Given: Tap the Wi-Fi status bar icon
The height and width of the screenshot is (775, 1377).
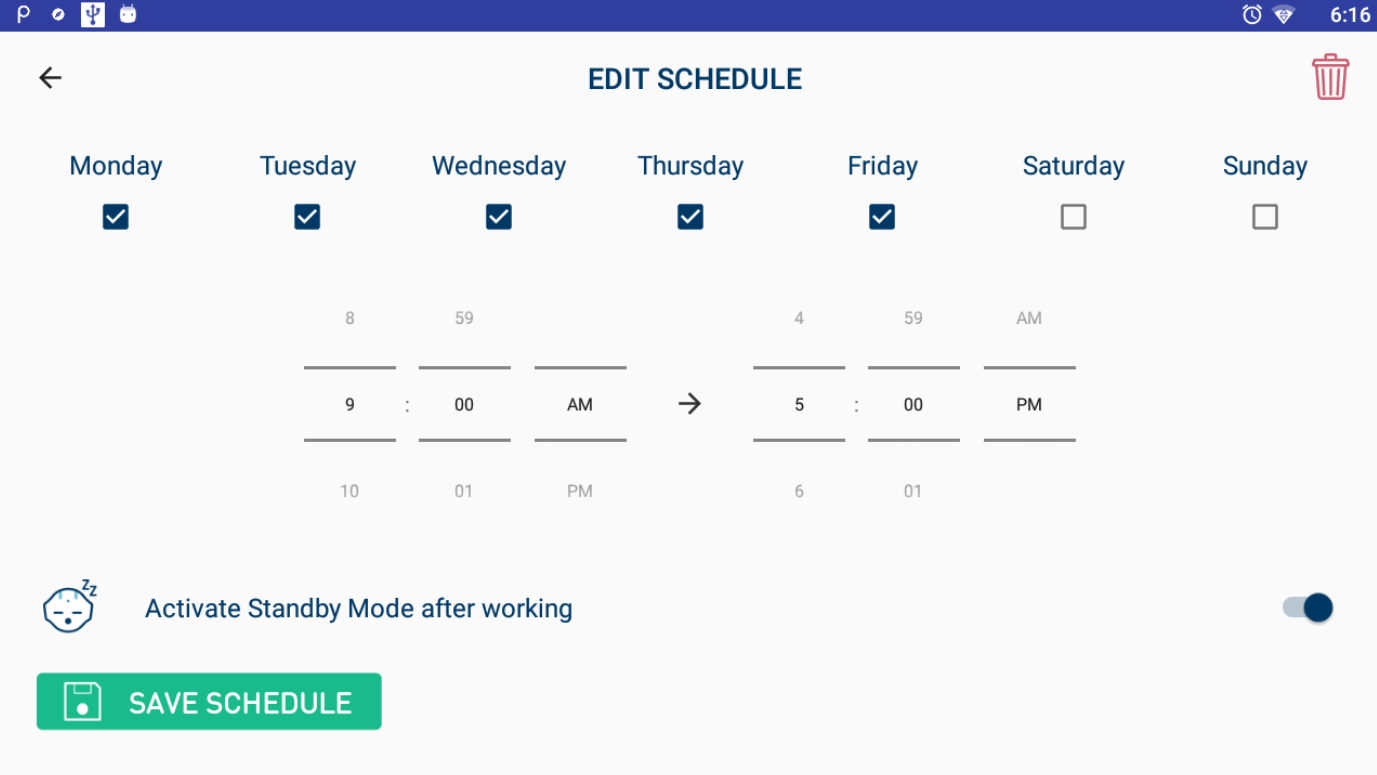Looking at the screenshot, I should tap(1284, 15).
